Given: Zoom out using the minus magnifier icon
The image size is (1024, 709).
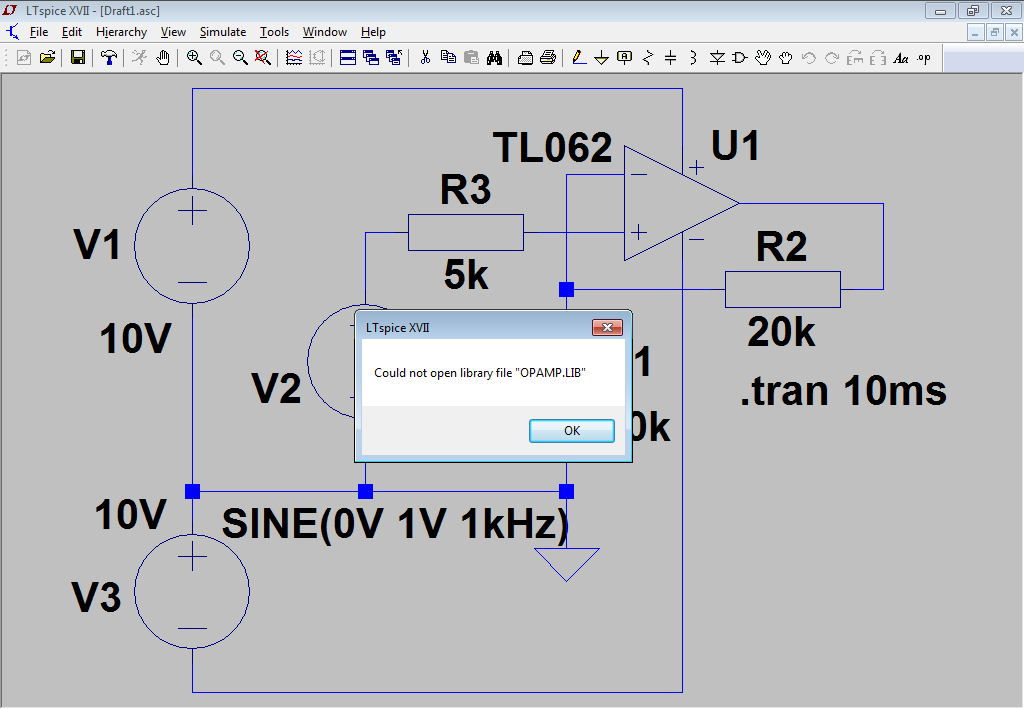Looking at the screenshot, I should [x=240, y=58].
